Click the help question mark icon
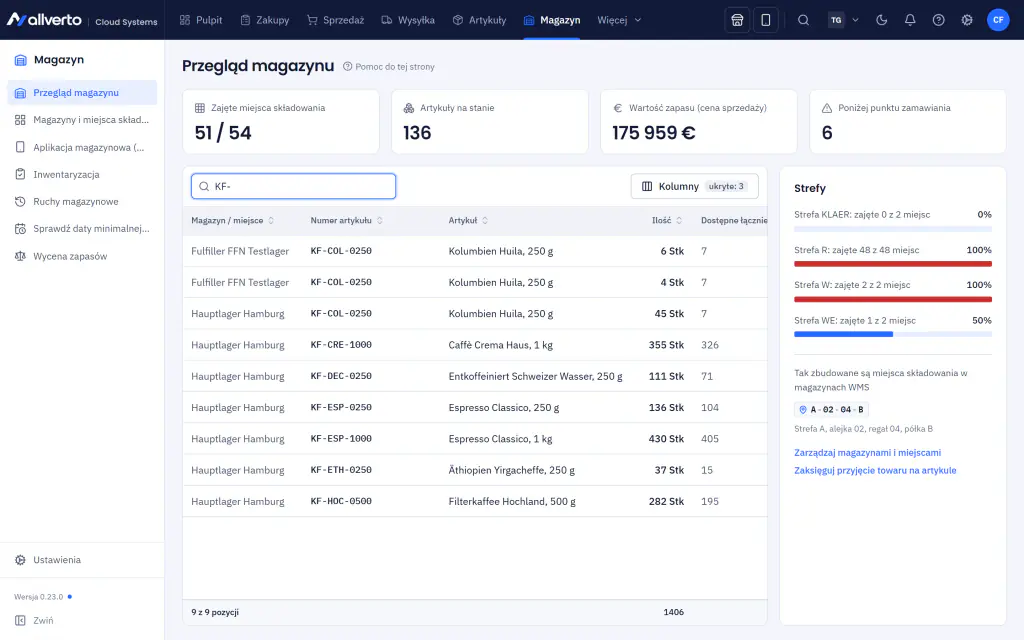1024x640 pixels. [938, 20]
